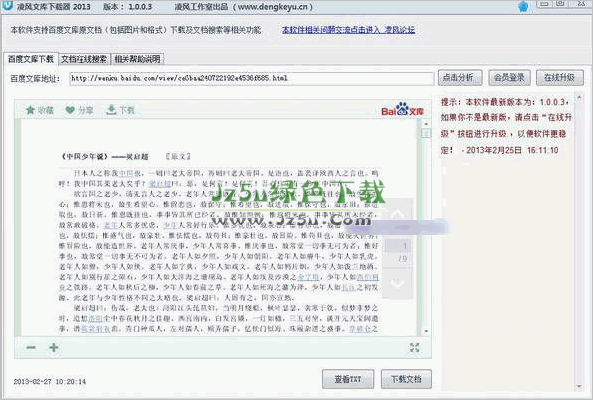The width and height of the screenshot is (593, 400).
Task: Click the 查看TXT button
Action: click(x=348, y=379)
